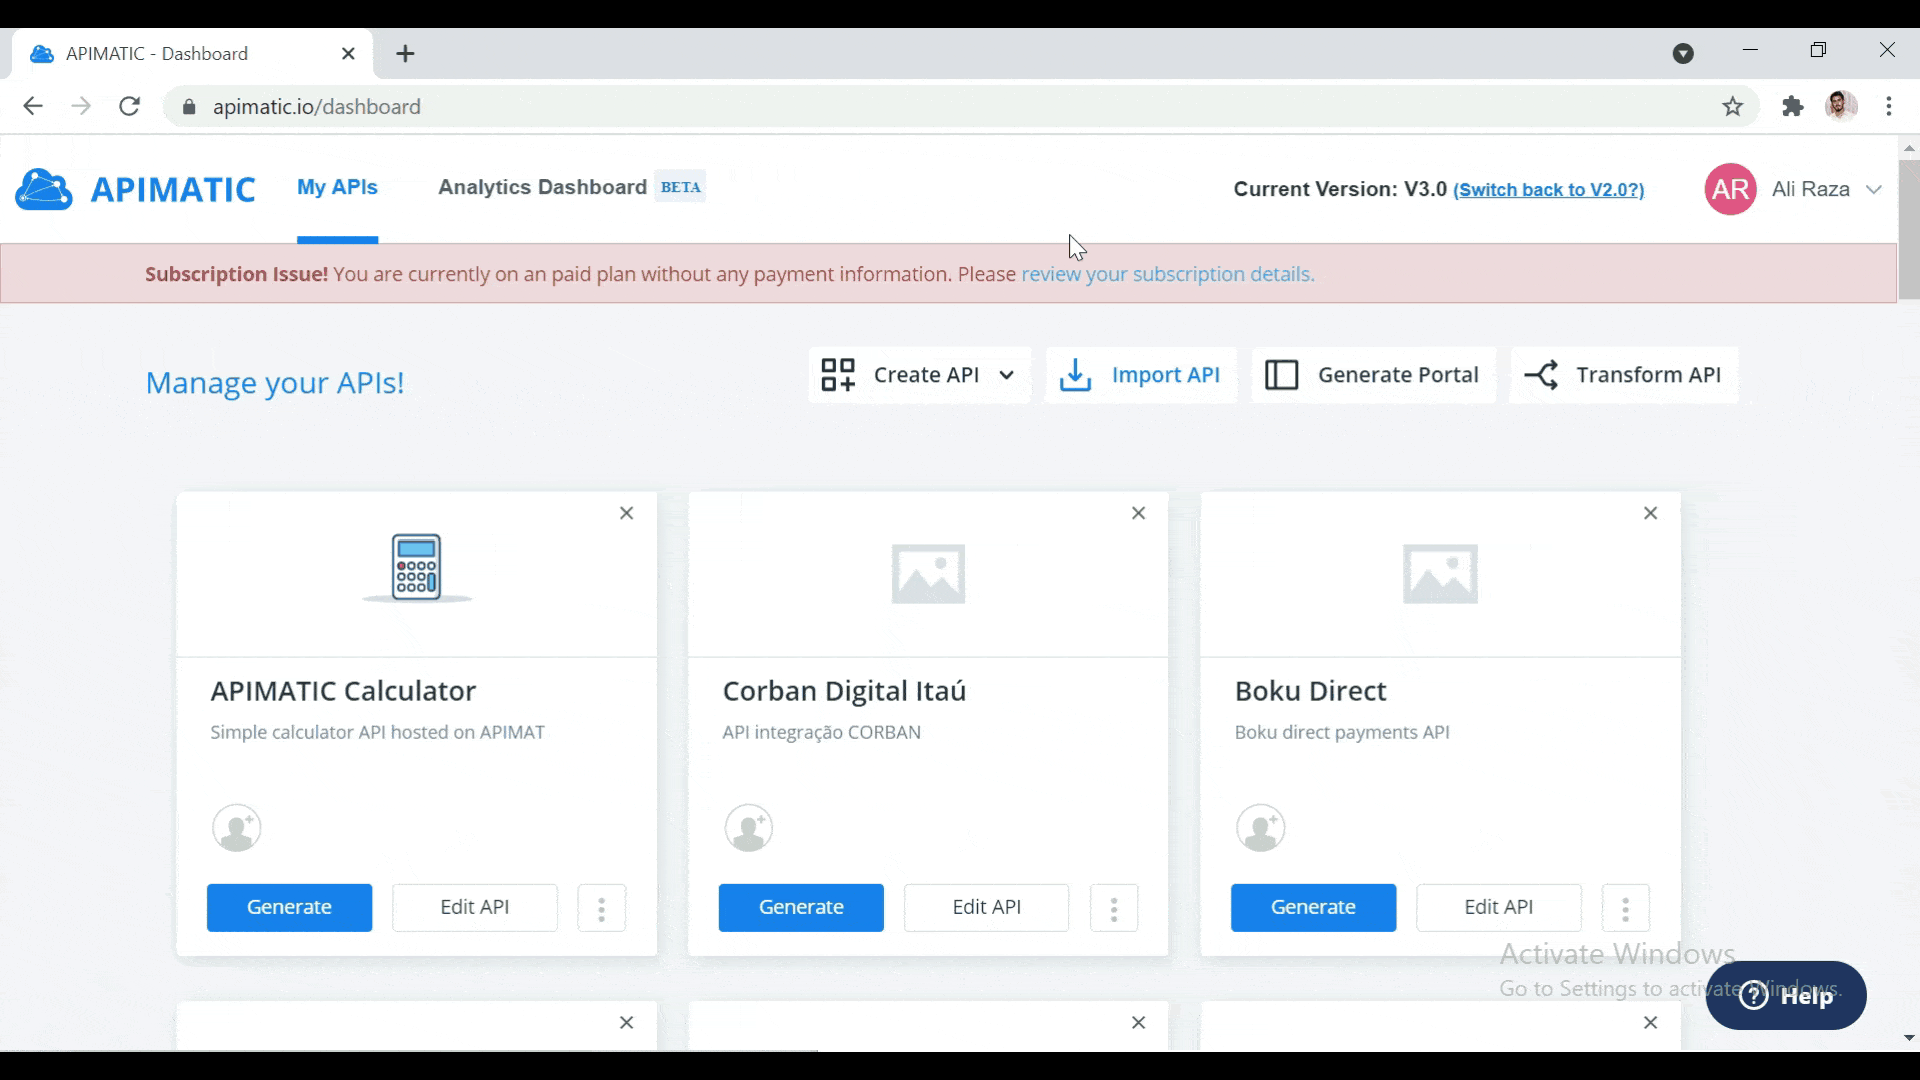Select the Create API grid icon

[x=841, y=375]
